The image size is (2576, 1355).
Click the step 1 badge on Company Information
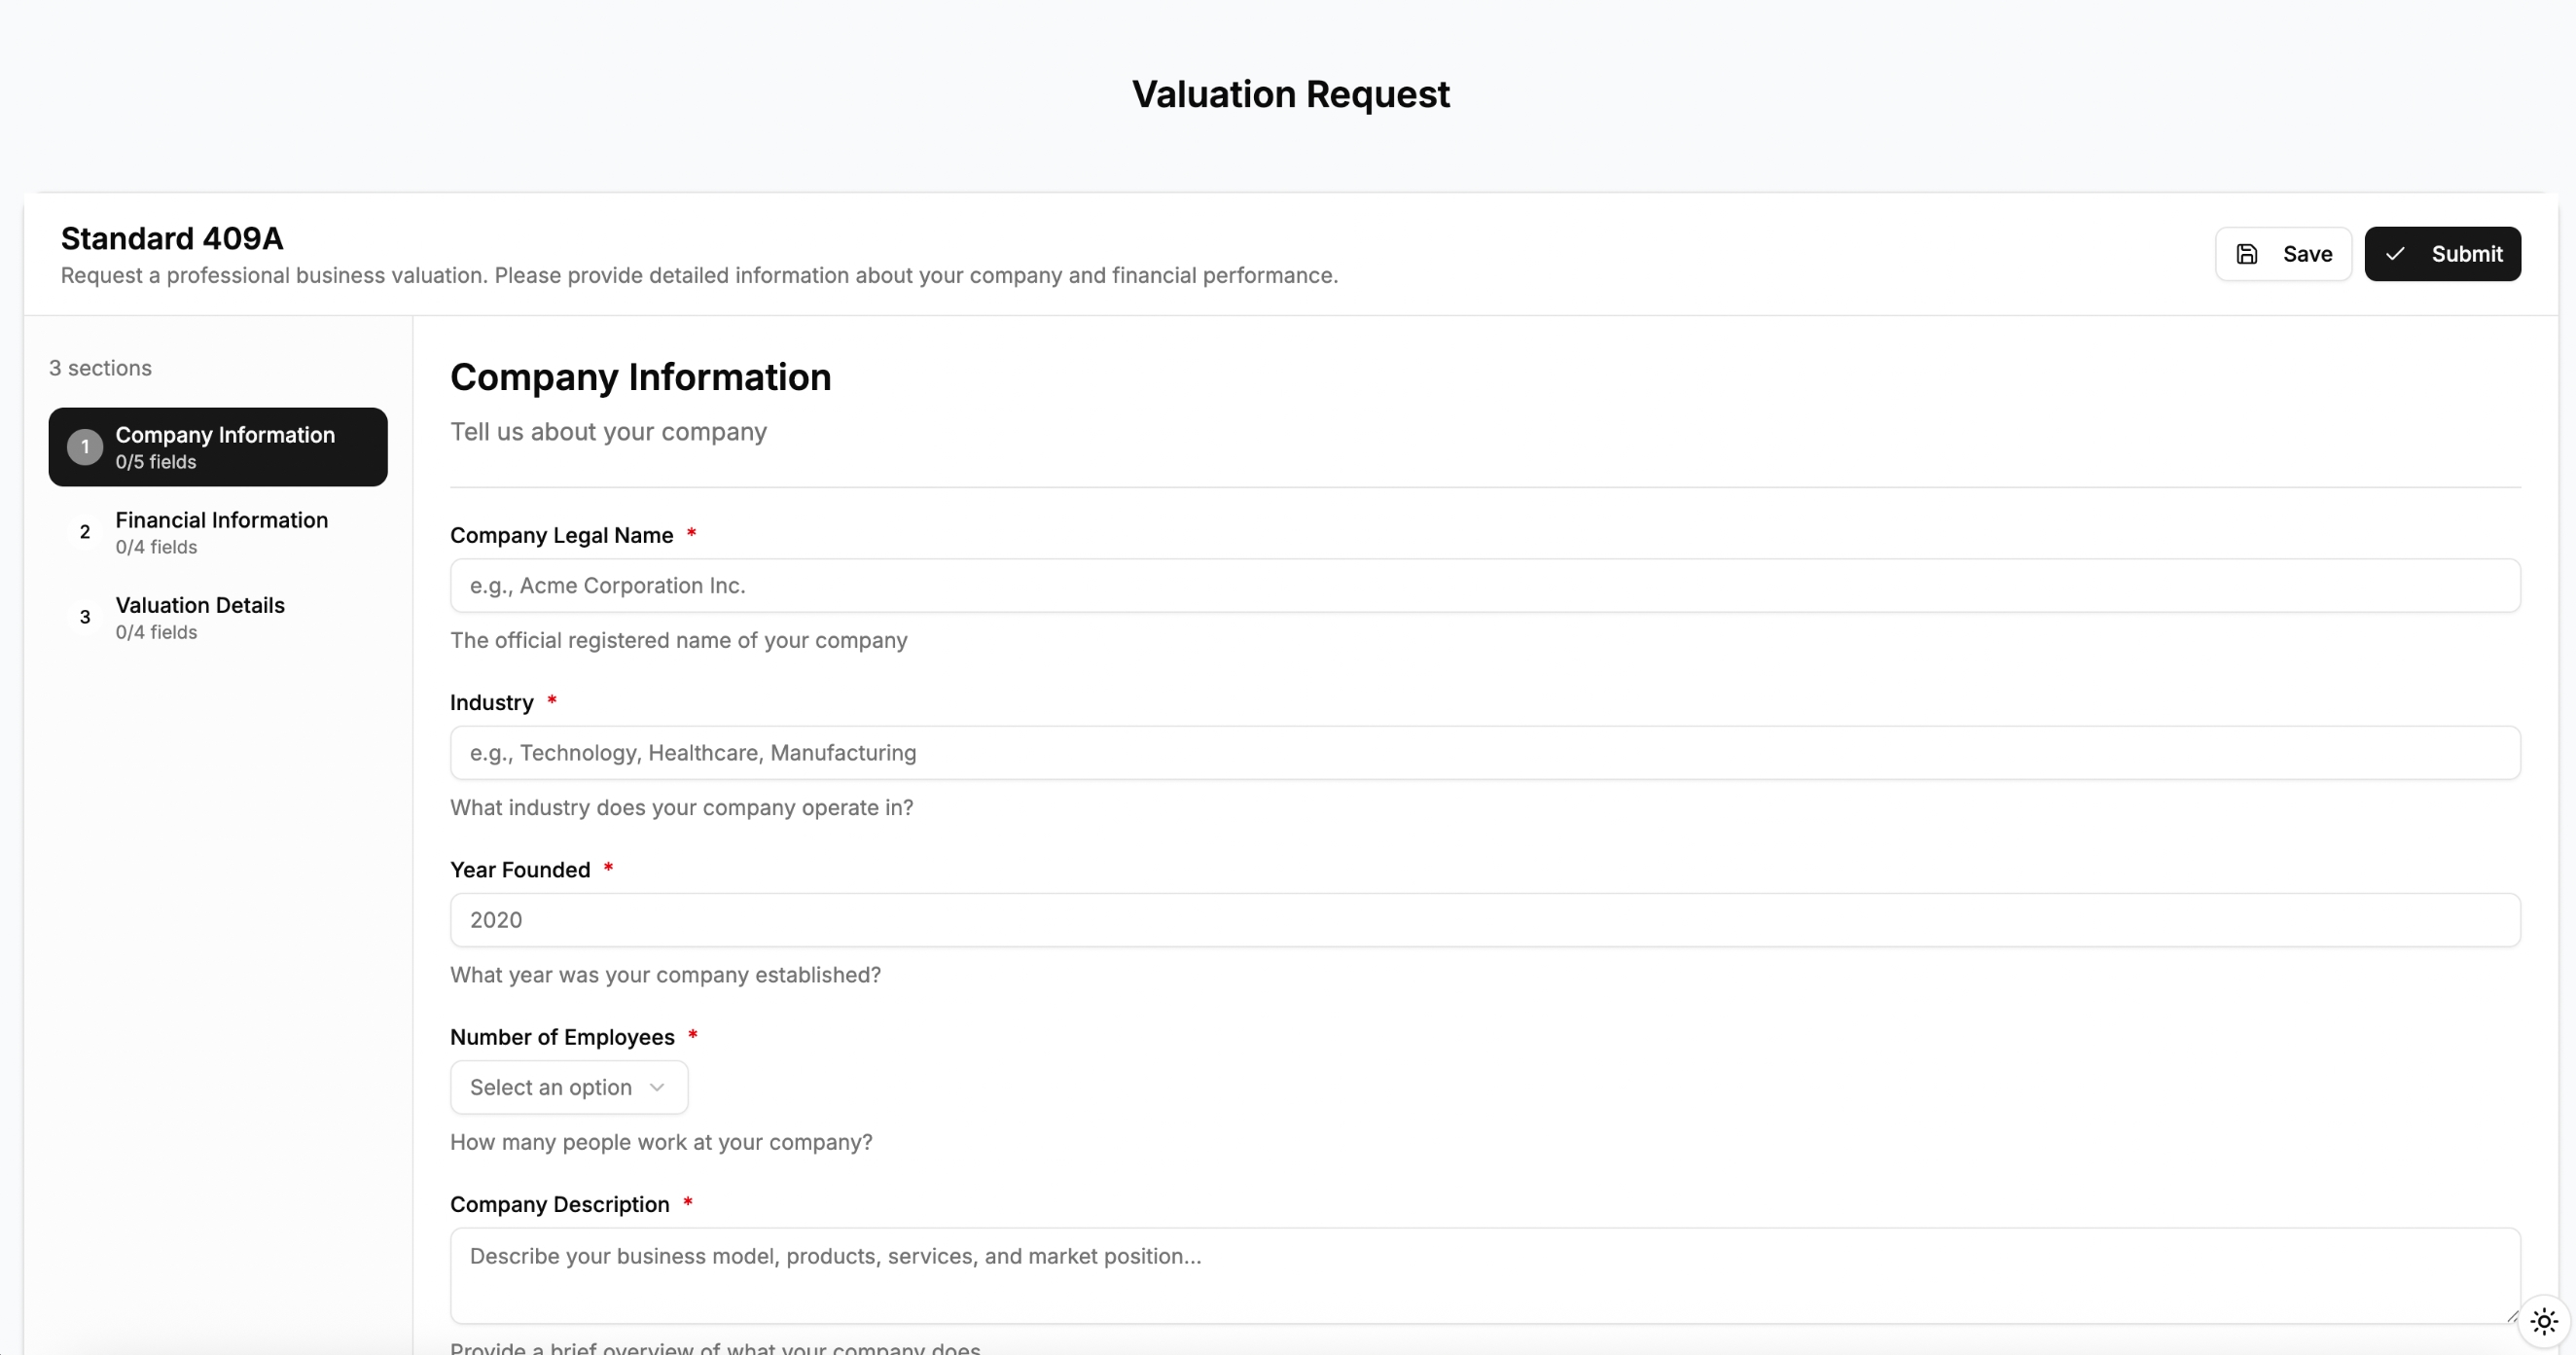(85, 447)
